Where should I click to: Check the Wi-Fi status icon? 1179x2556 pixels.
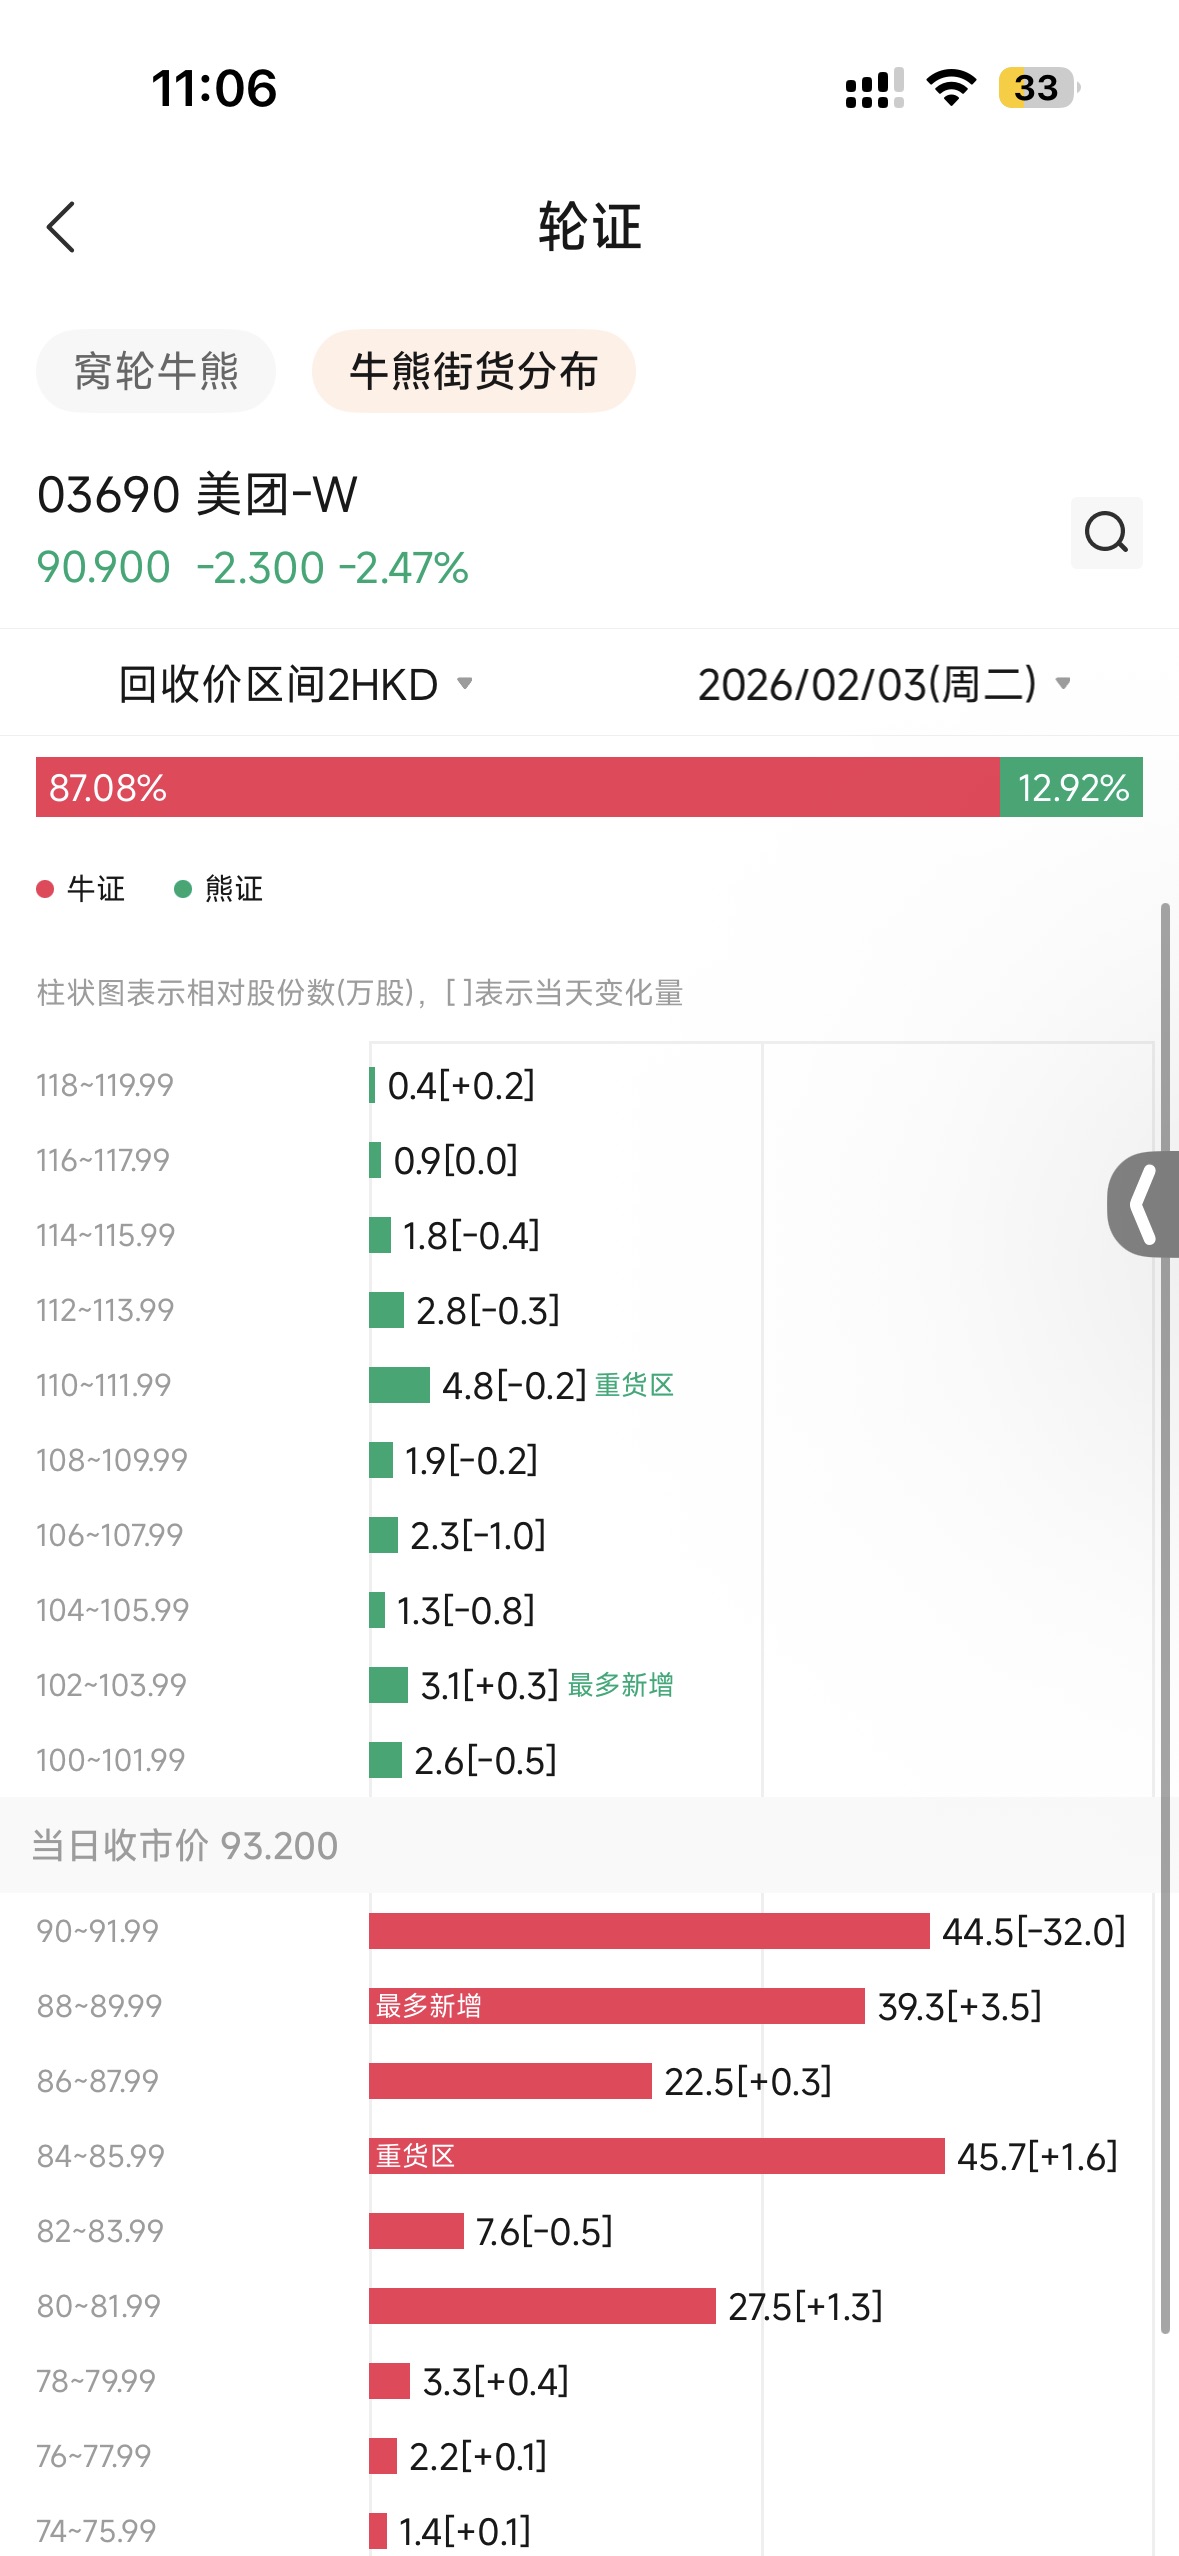951,88
